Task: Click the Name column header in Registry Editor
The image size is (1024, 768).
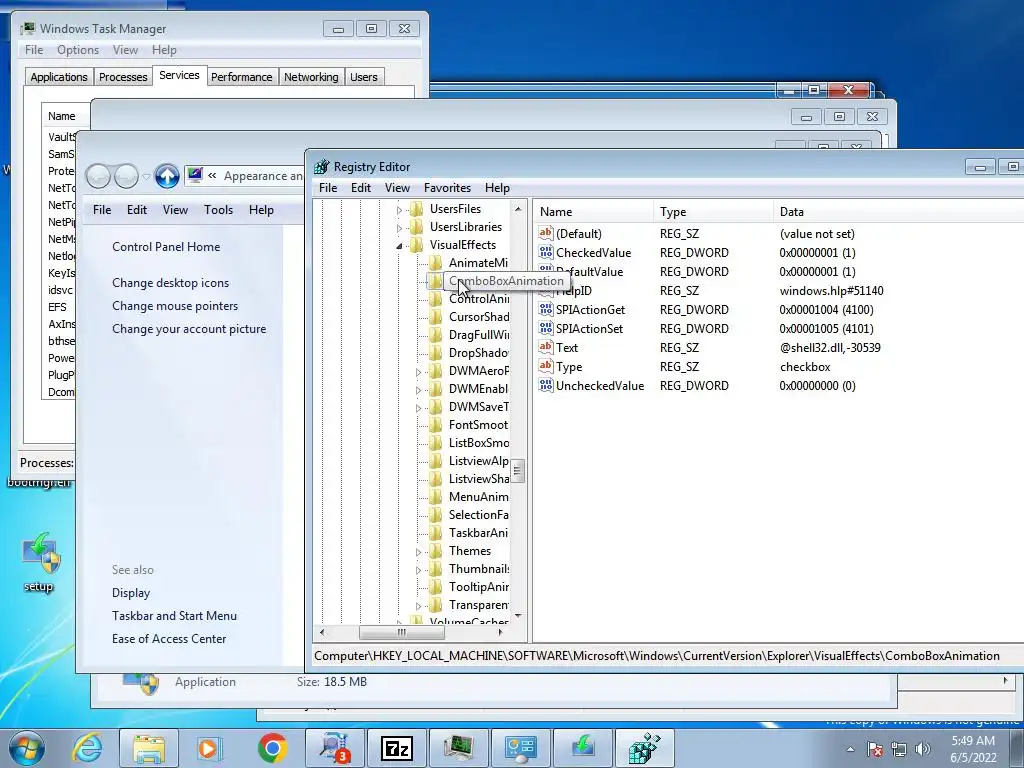Action: 593,212
